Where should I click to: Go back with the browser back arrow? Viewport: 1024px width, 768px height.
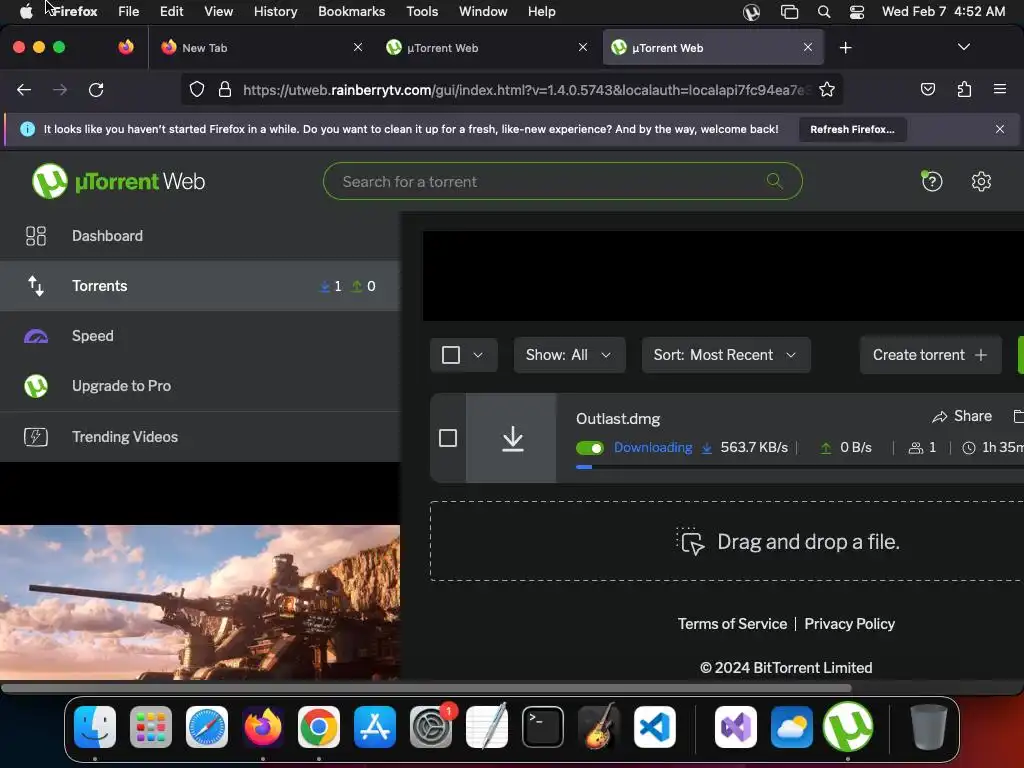click(24, 89)
